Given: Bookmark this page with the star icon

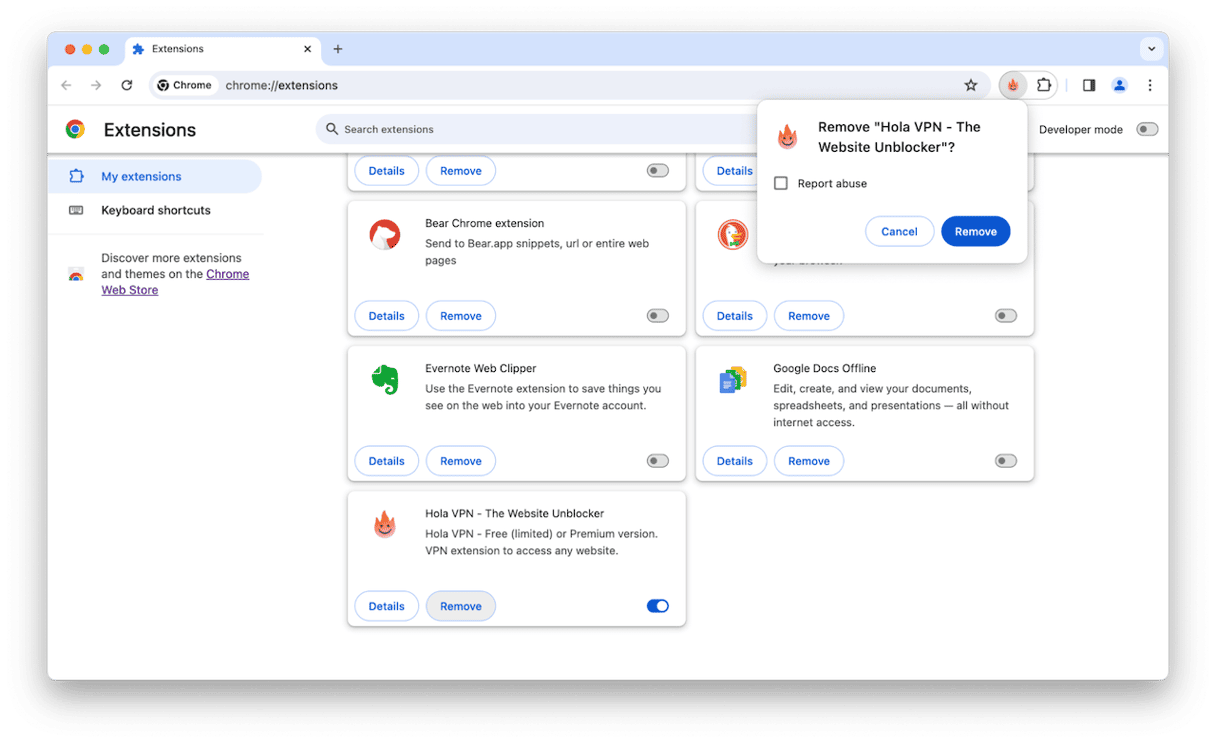Looking at the screenshot, I should [x=970, y=85].
